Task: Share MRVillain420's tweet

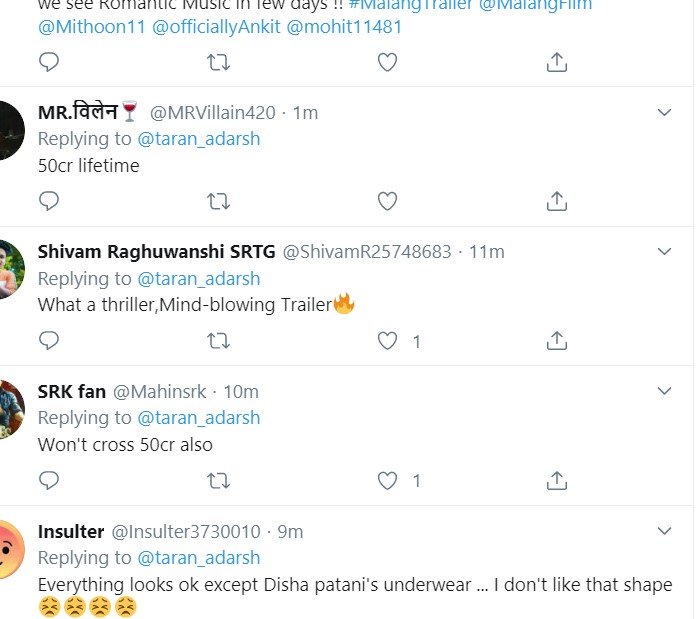Action: pos(557,201)
